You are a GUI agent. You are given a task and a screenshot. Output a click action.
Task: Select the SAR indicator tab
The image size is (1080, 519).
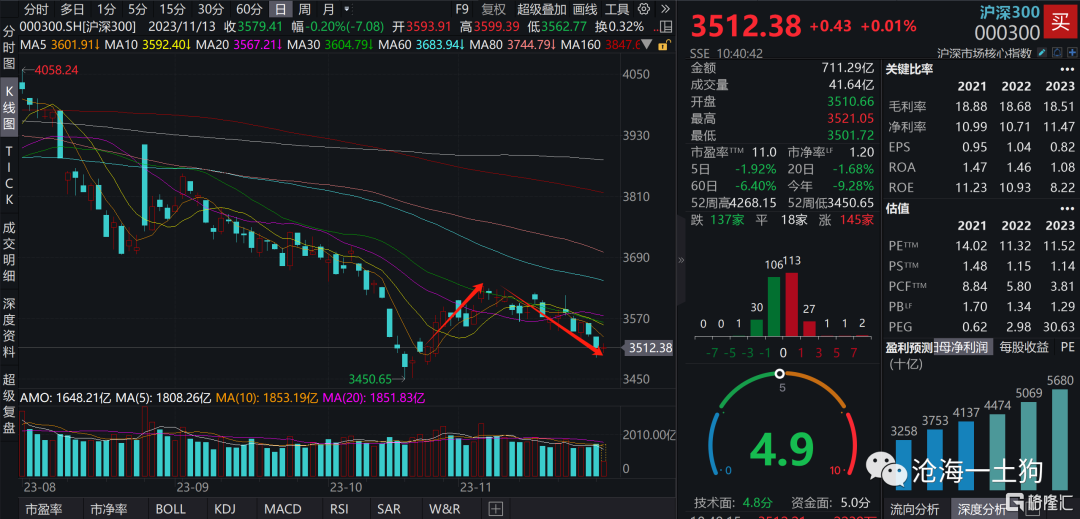[388, 509]
